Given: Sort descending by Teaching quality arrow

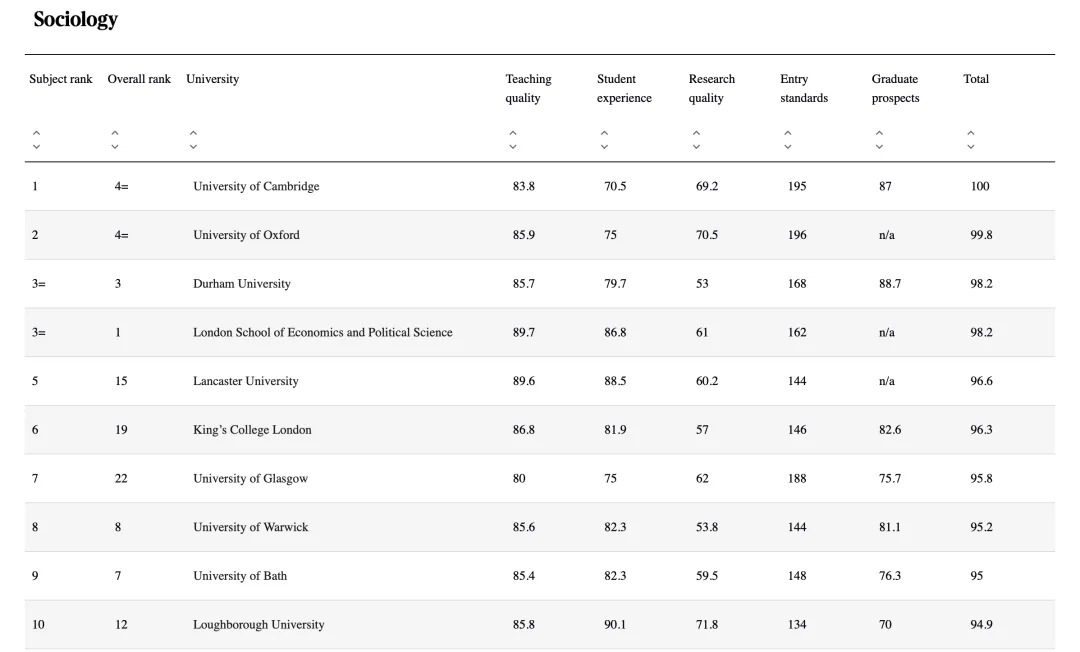Looking at the screenshot, I should point(513,147).
